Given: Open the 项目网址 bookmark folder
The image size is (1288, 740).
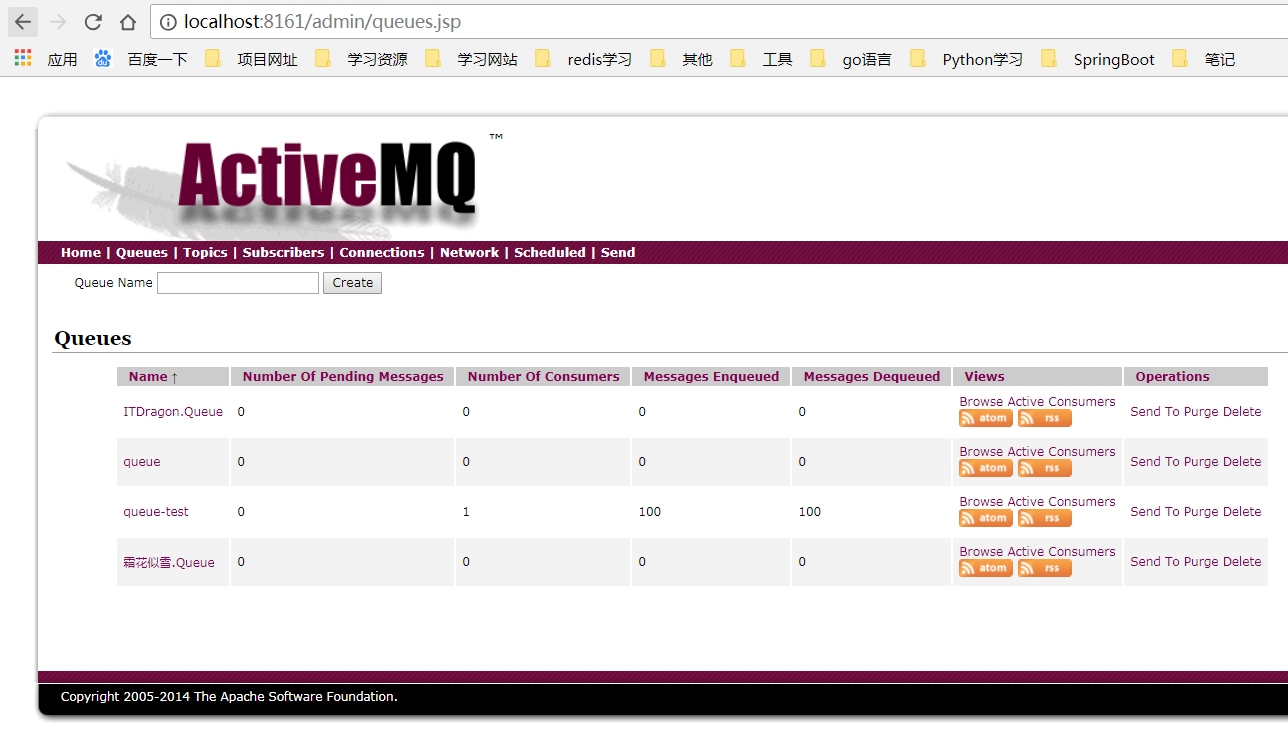Looking at the screenshot, I should click(x=251, y=59).
